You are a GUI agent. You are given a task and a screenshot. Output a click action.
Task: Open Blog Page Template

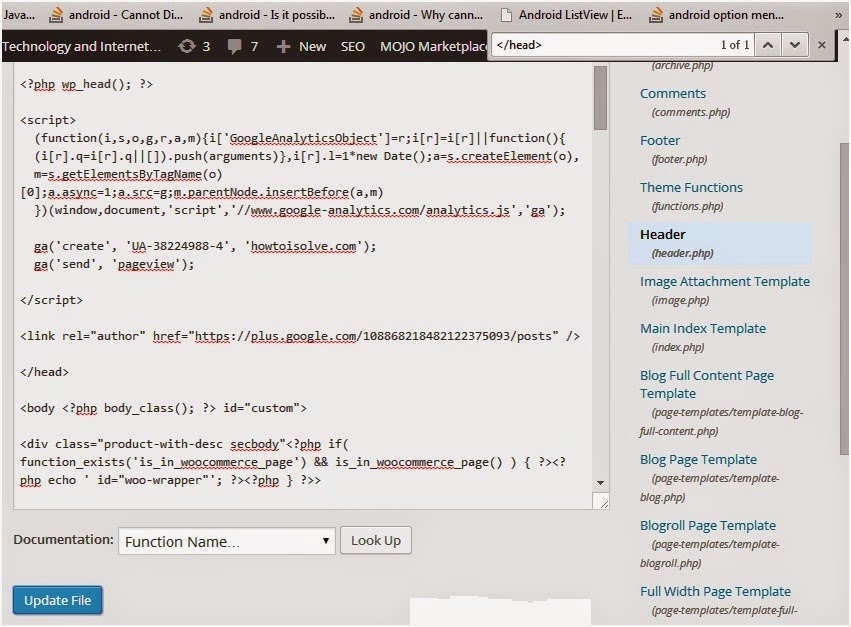point(698,459)
